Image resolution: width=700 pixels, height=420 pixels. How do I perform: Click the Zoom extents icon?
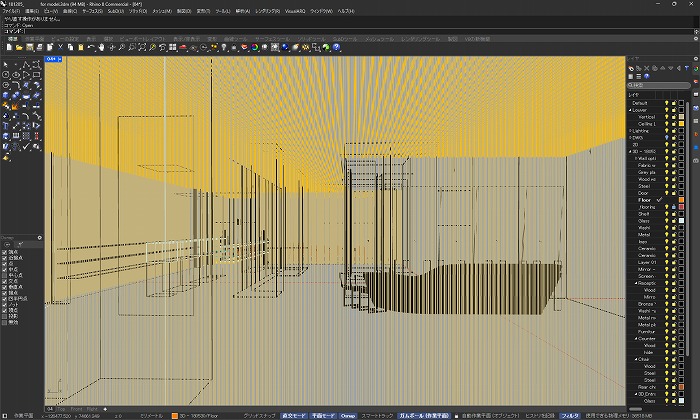(x=142, y=47)
